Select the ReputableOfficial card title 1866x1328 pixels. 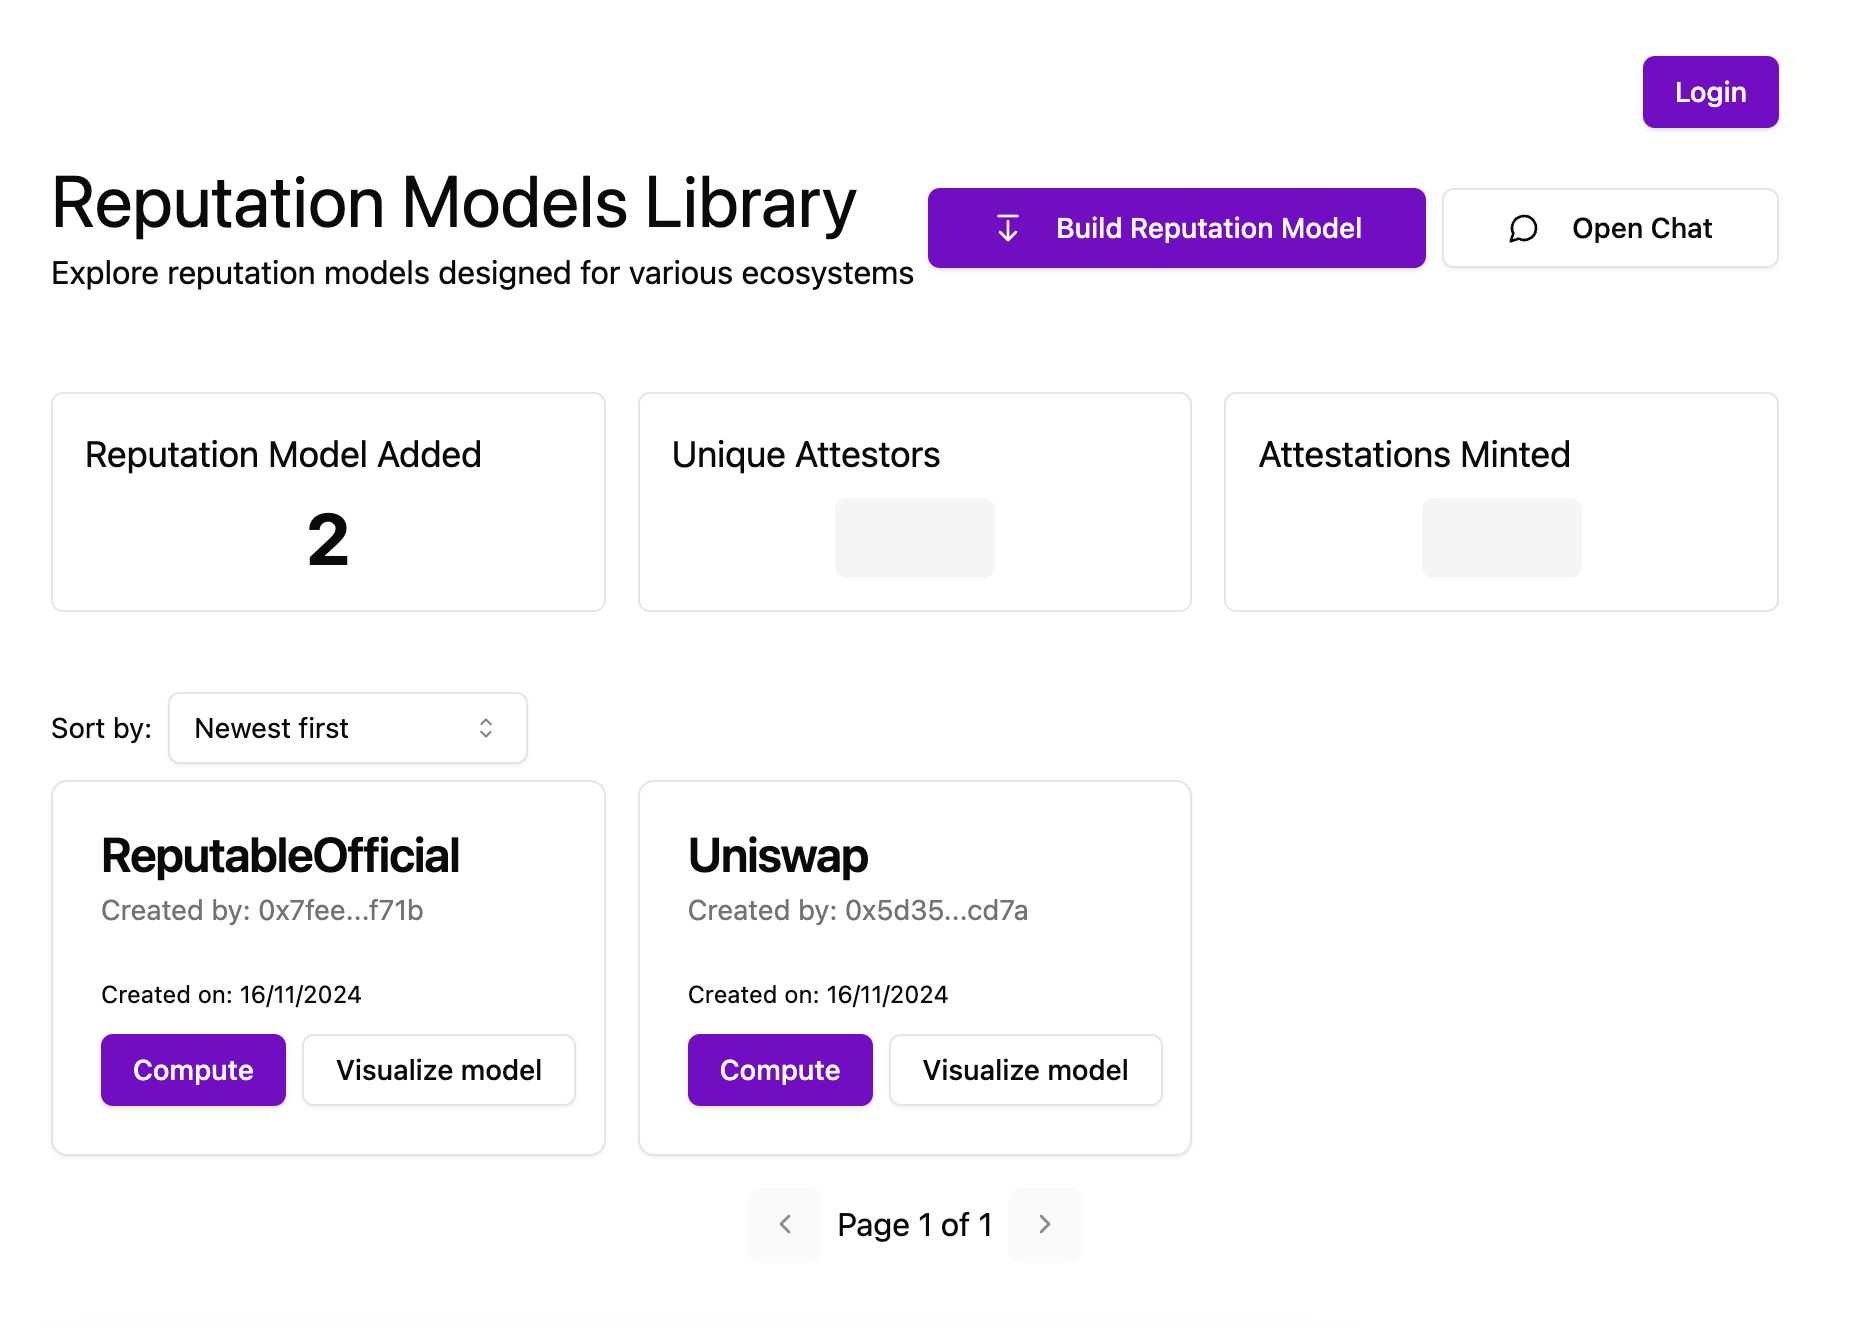click(x=280, y=856)
